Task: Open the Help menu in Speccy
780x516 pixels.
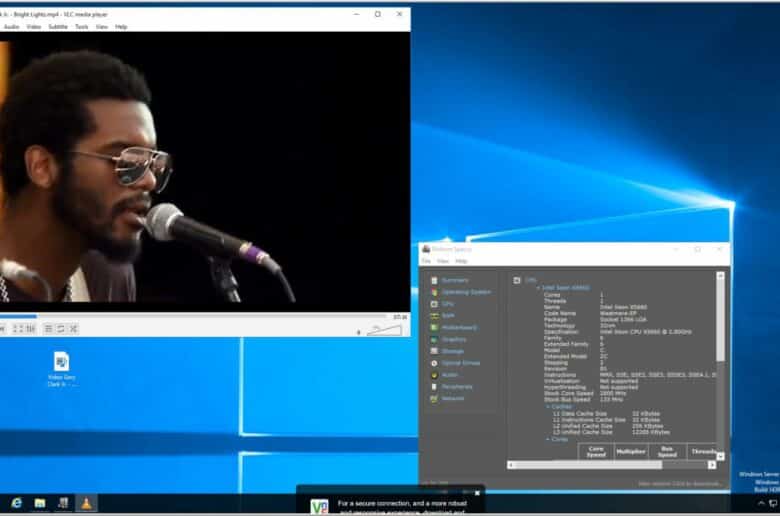Action: (x=461, y=261)
